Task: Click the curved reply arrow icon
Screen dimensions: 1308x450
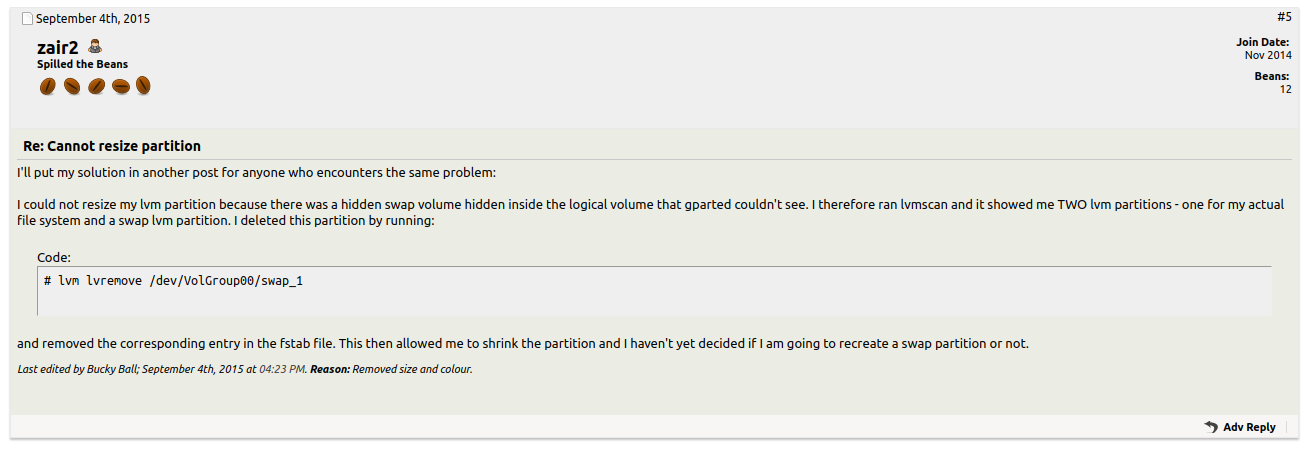Action: point(1211,427)
